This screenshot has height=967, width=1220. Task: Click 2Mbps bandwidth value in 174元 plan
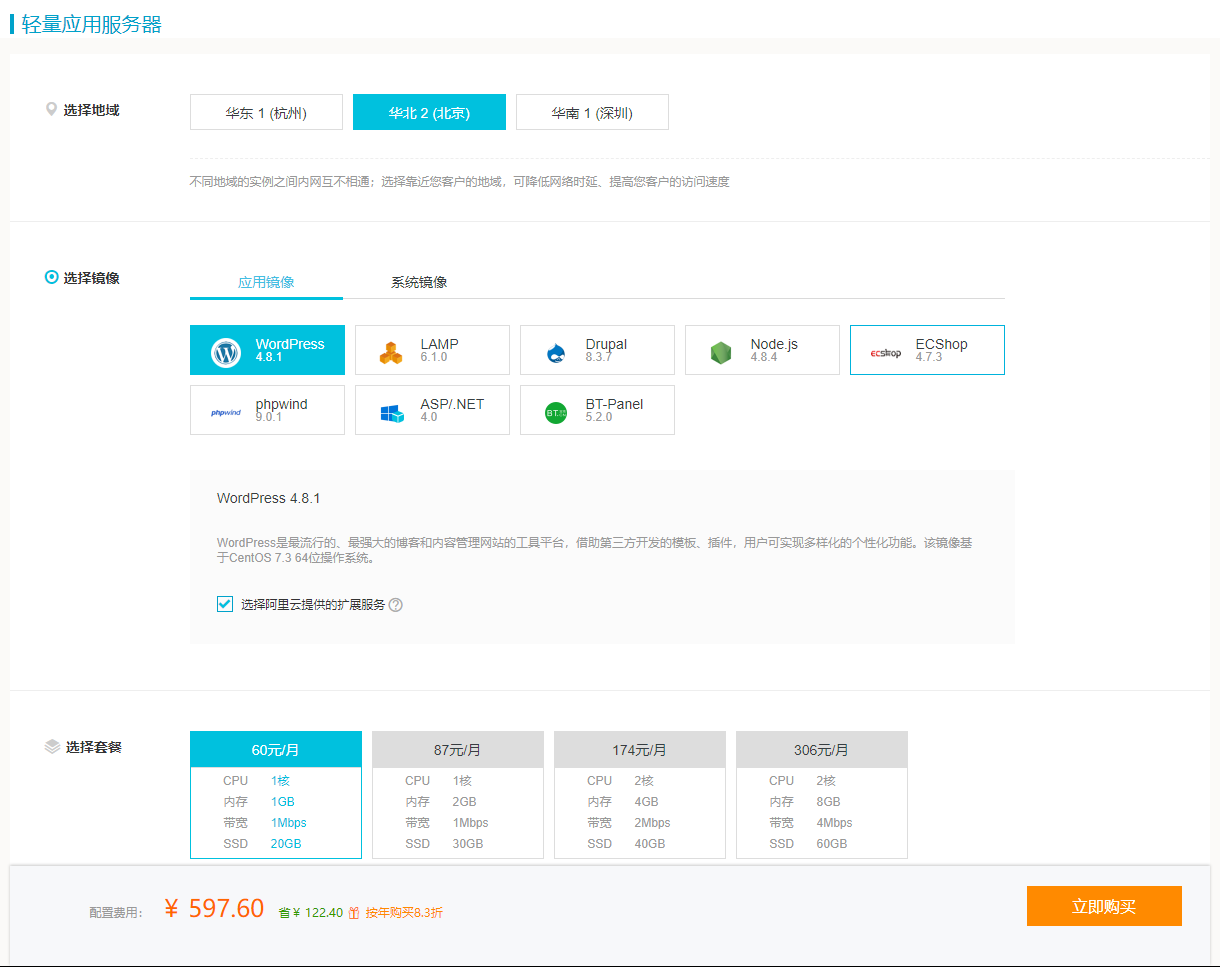[652, 823]
